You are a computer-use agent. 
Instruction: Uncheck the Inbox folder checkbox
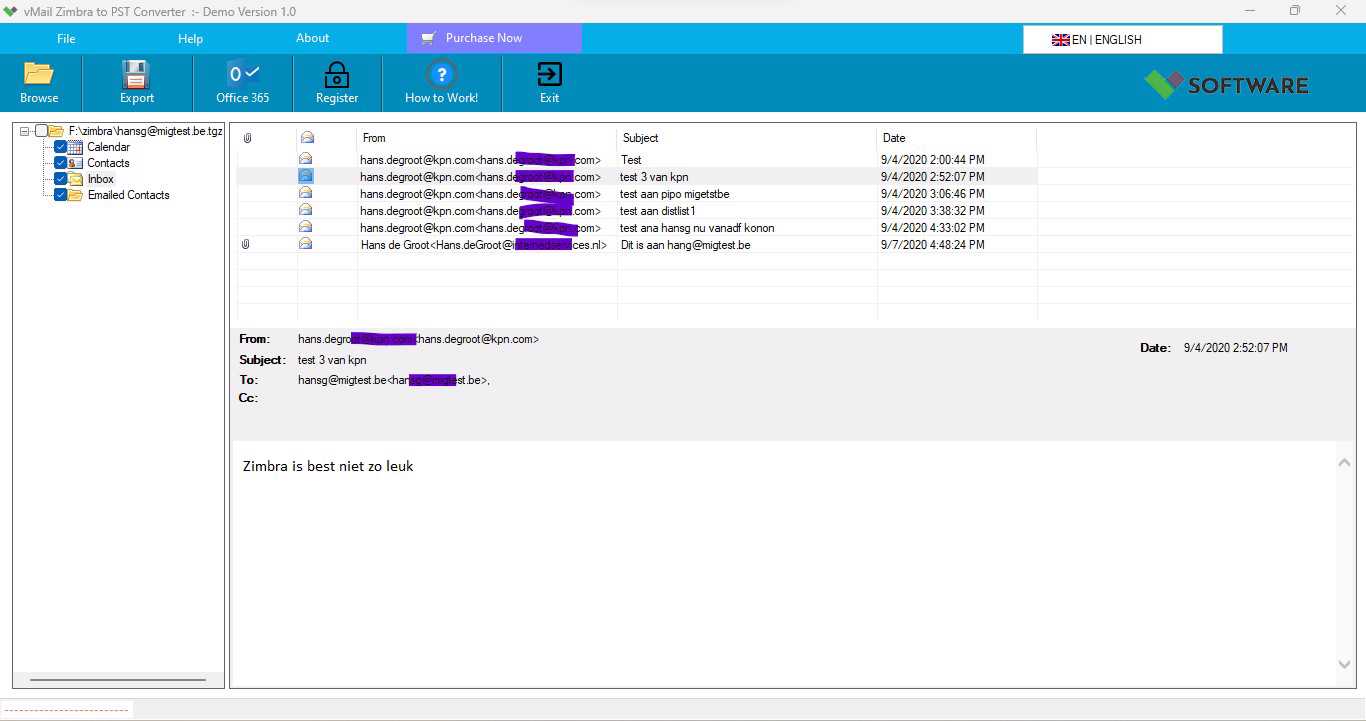pyautogui.click(x=61, y=179)
